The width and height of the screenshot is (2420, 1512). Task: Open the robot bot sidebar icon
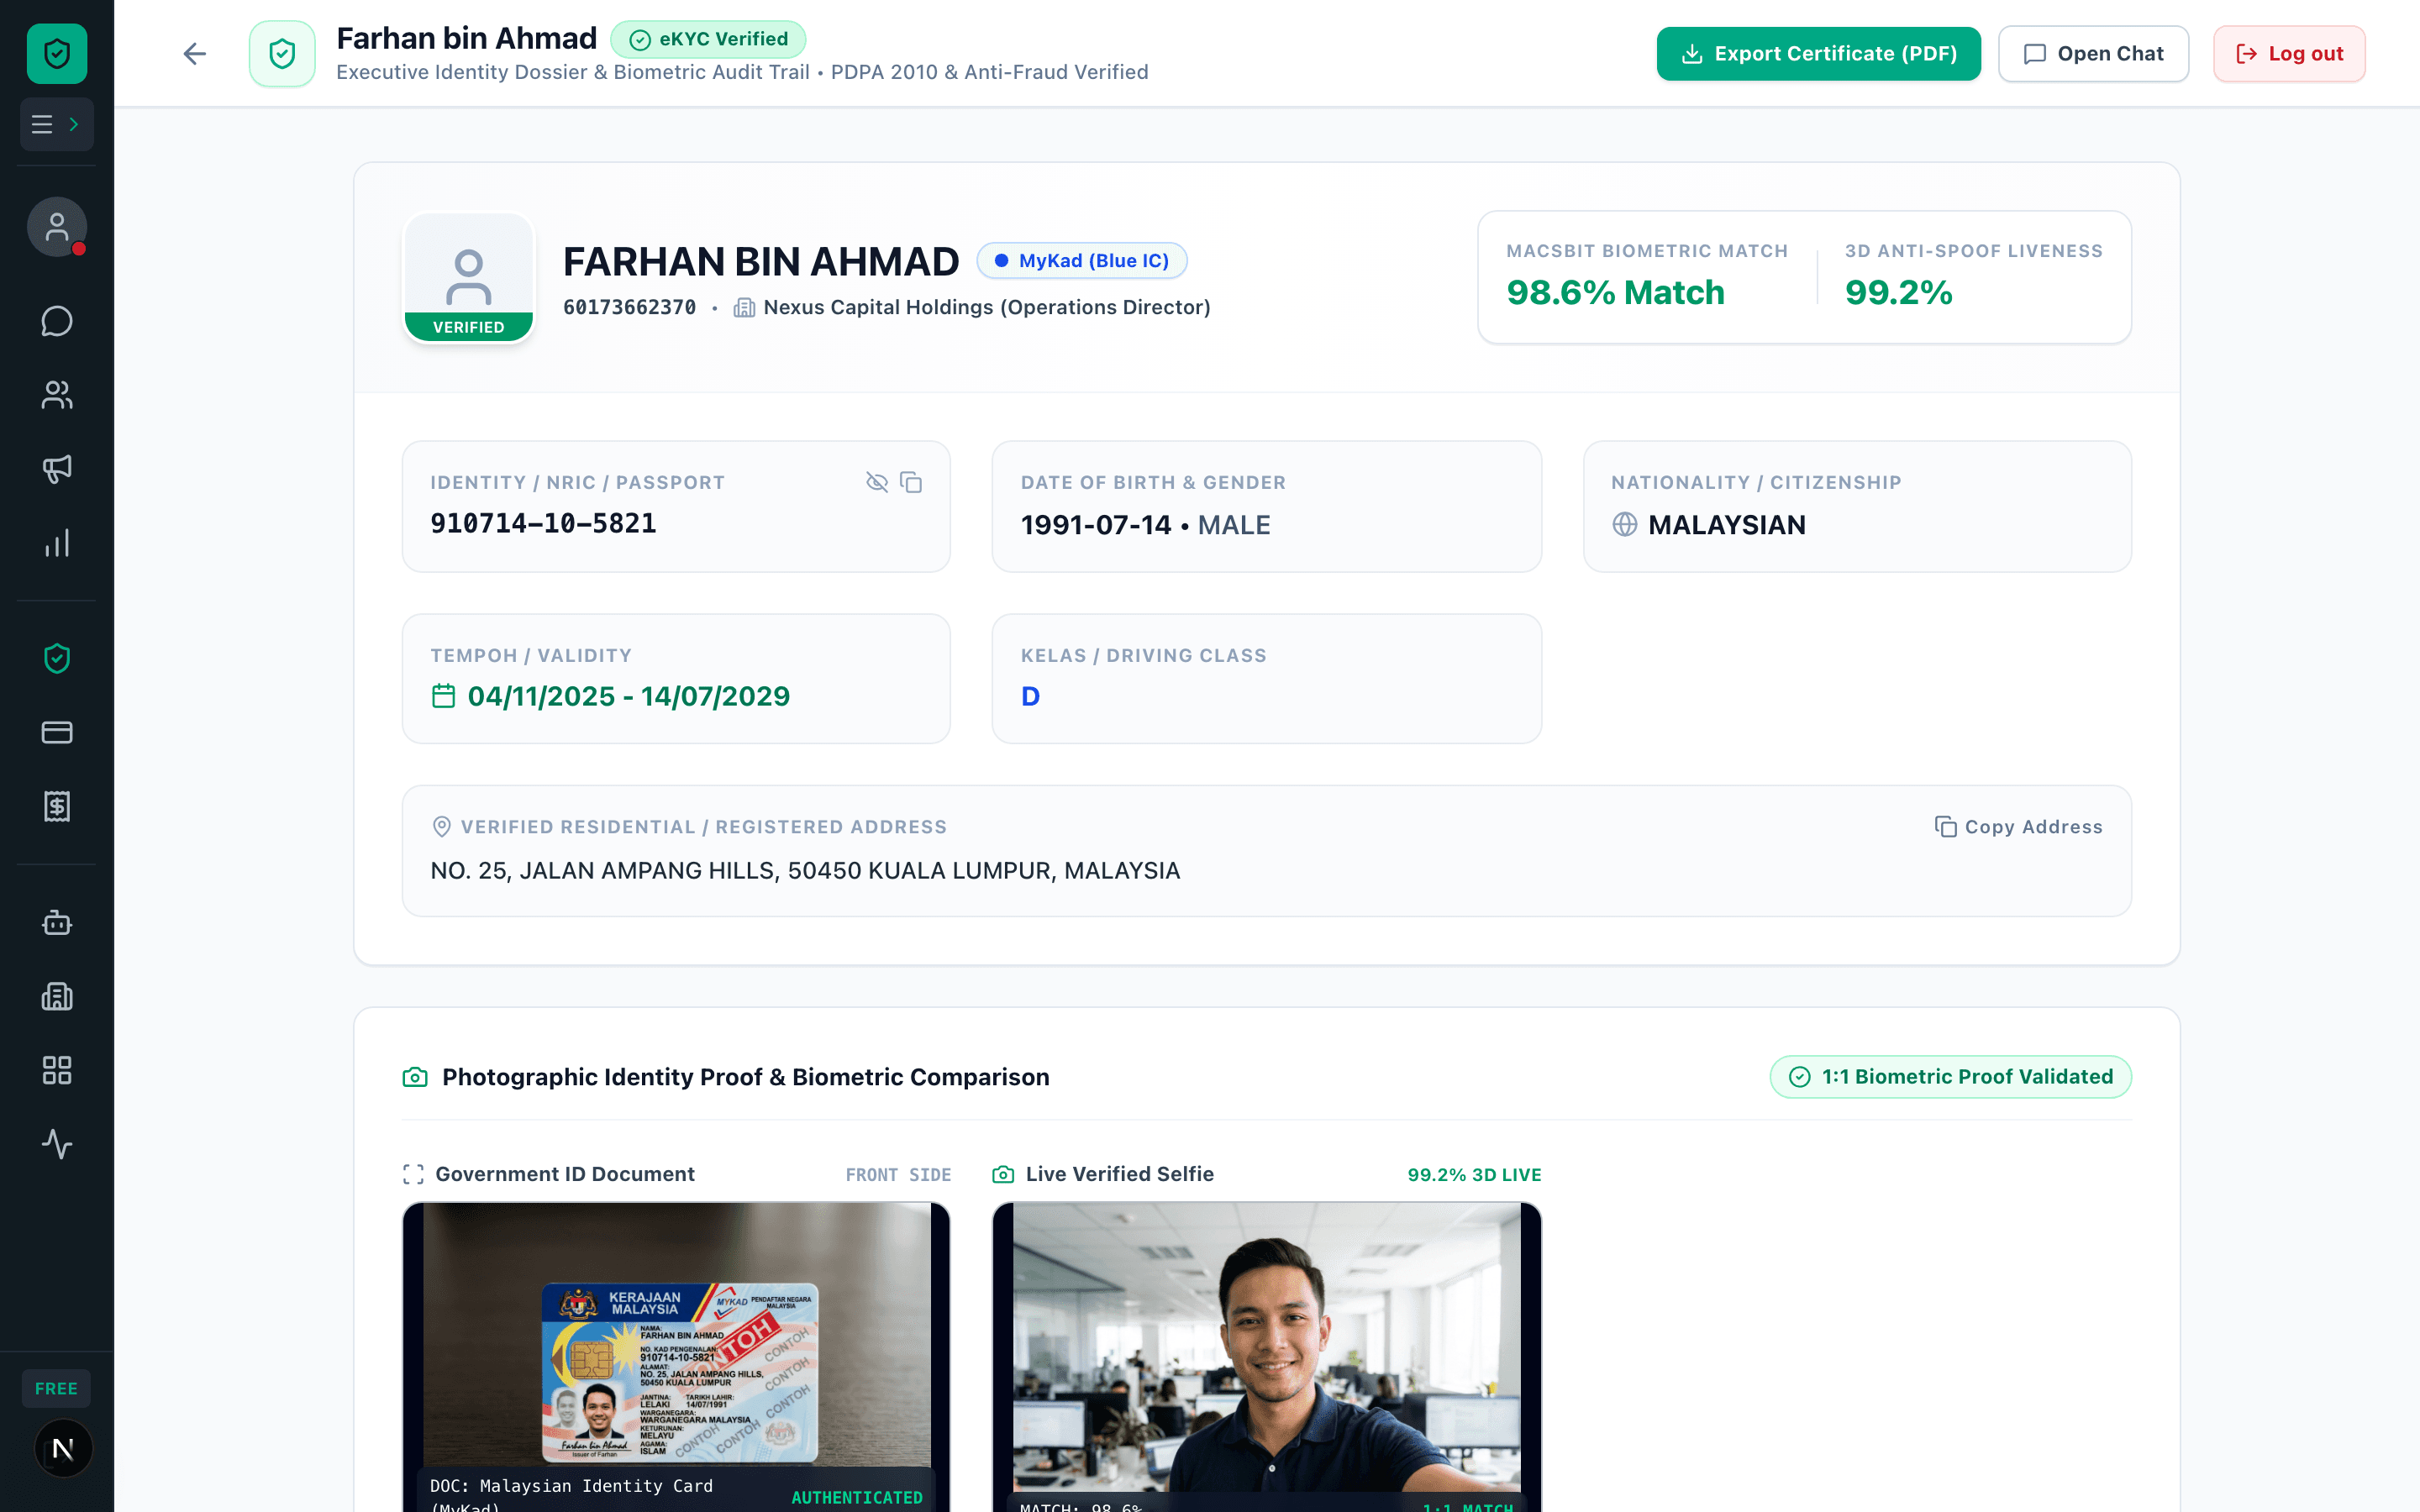coord(57,922)
